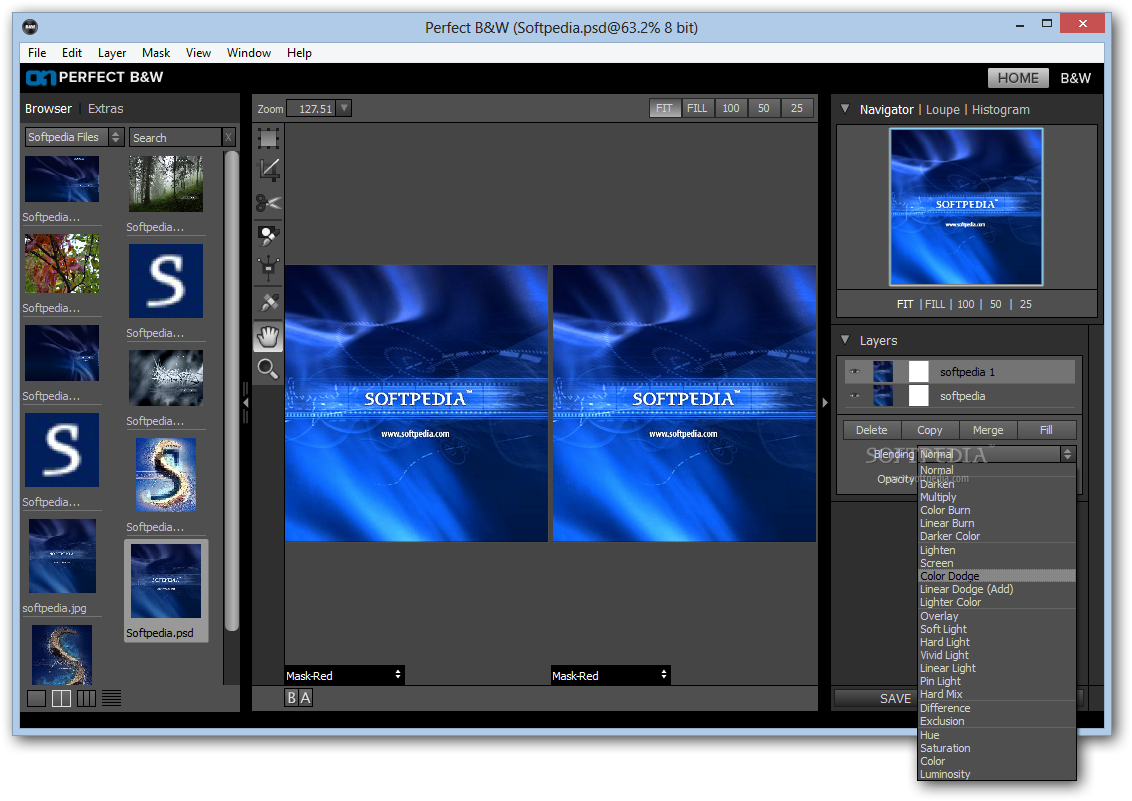
Task: Clear the Search box with X
Action: point(228,137)
